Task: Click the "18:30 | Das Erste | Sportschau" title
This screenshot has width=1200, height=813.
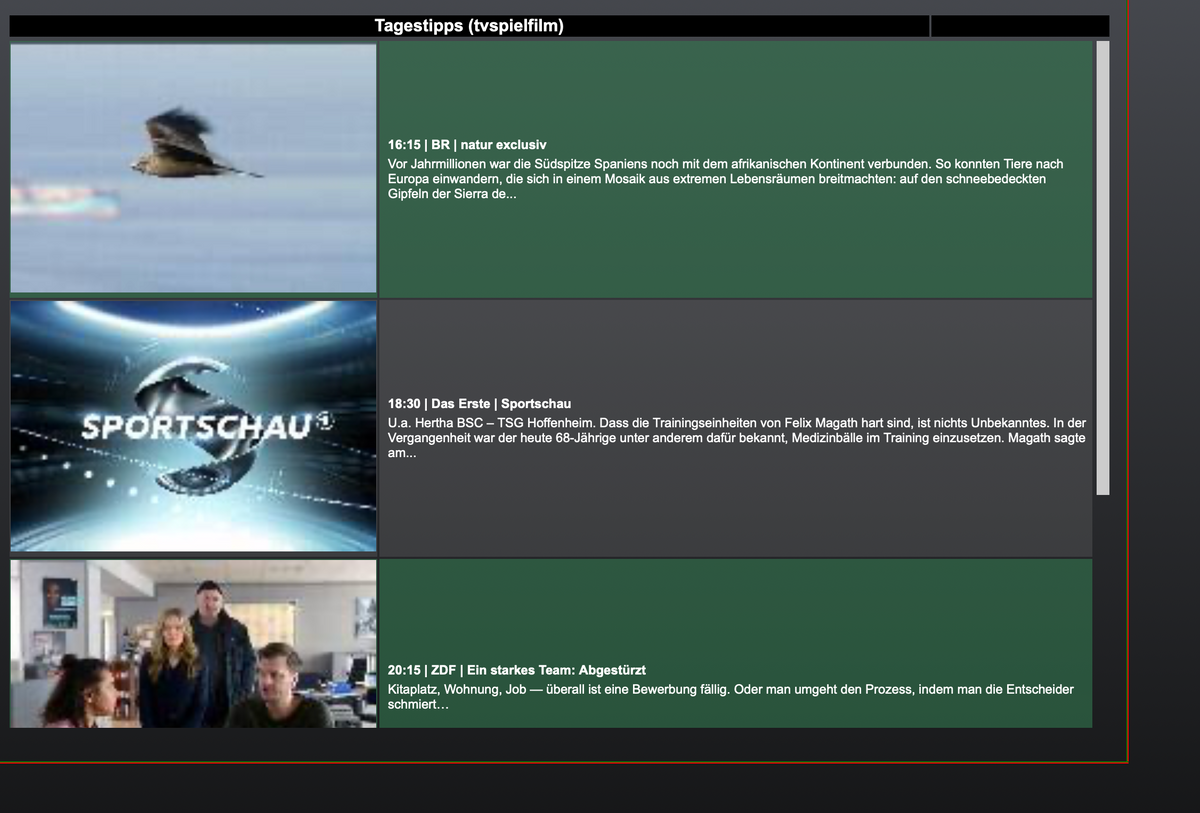Action: [x=479, y=404]
